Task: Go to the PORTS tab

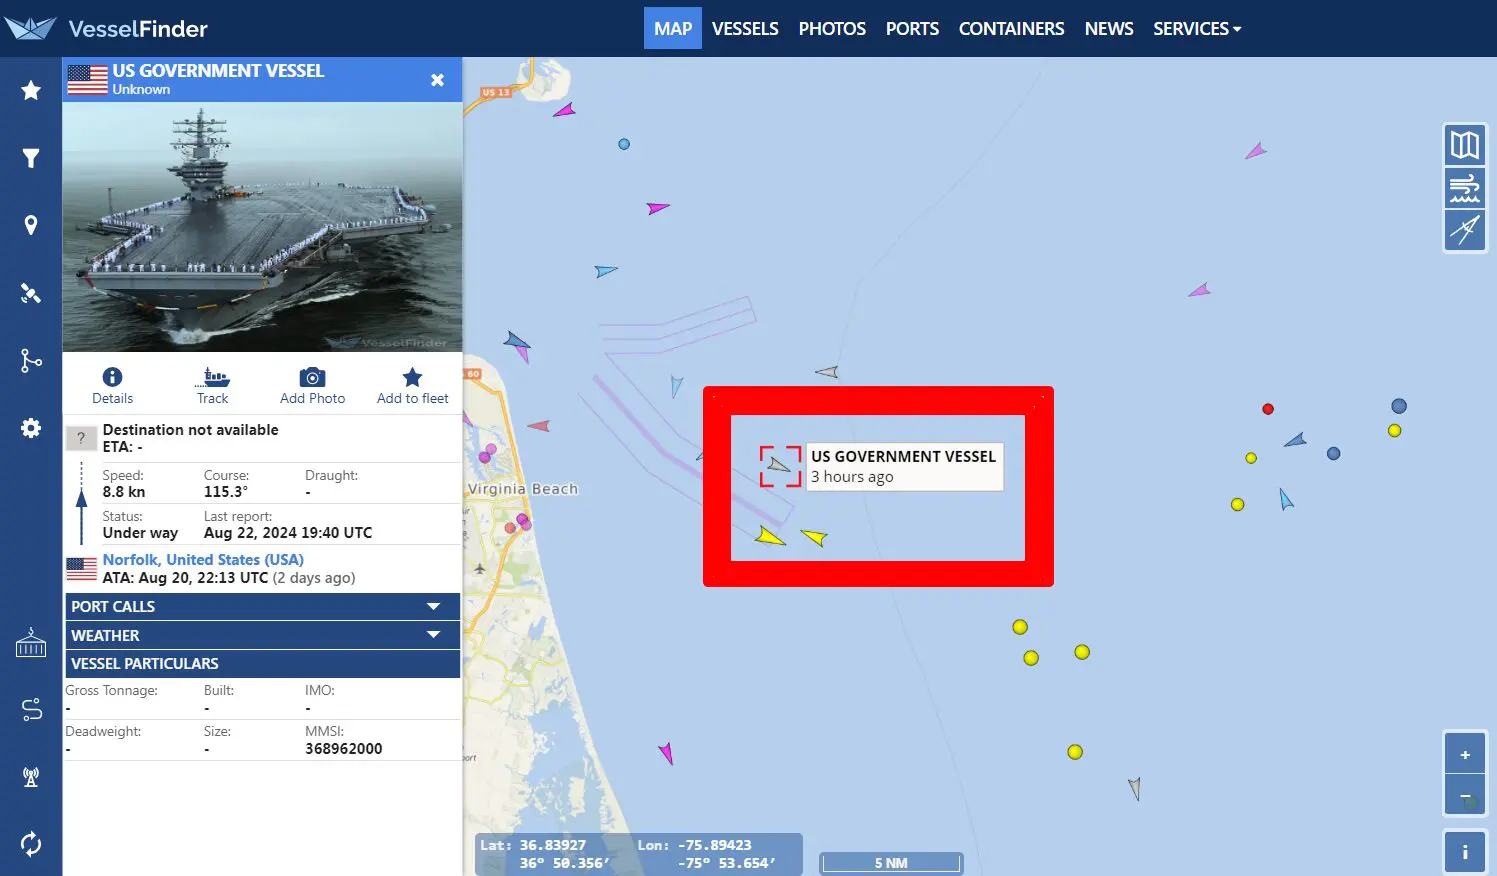Action: 912,29
